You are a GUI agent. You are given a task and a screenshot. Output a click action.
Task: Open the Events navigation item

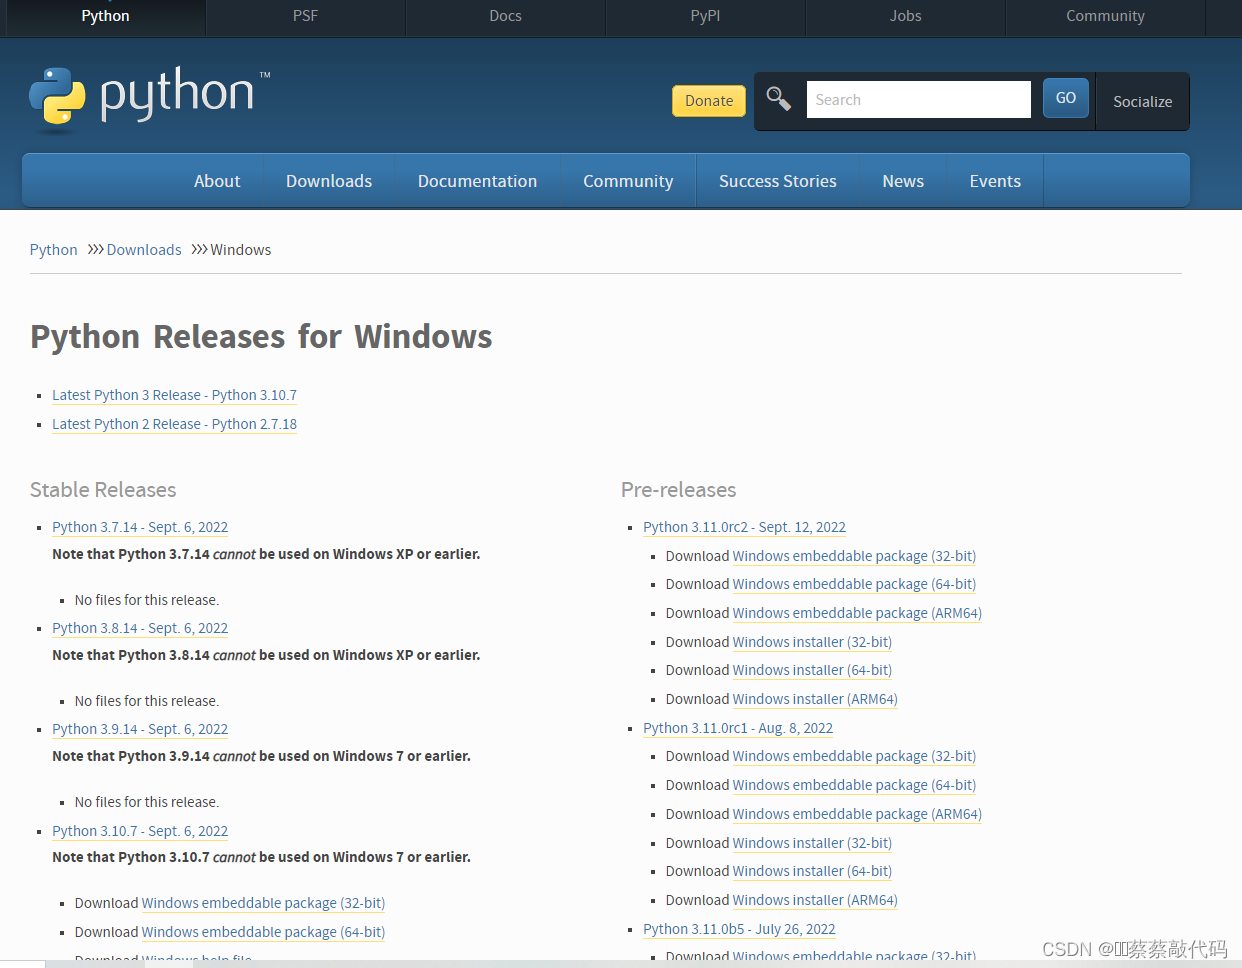click(995, 181)
